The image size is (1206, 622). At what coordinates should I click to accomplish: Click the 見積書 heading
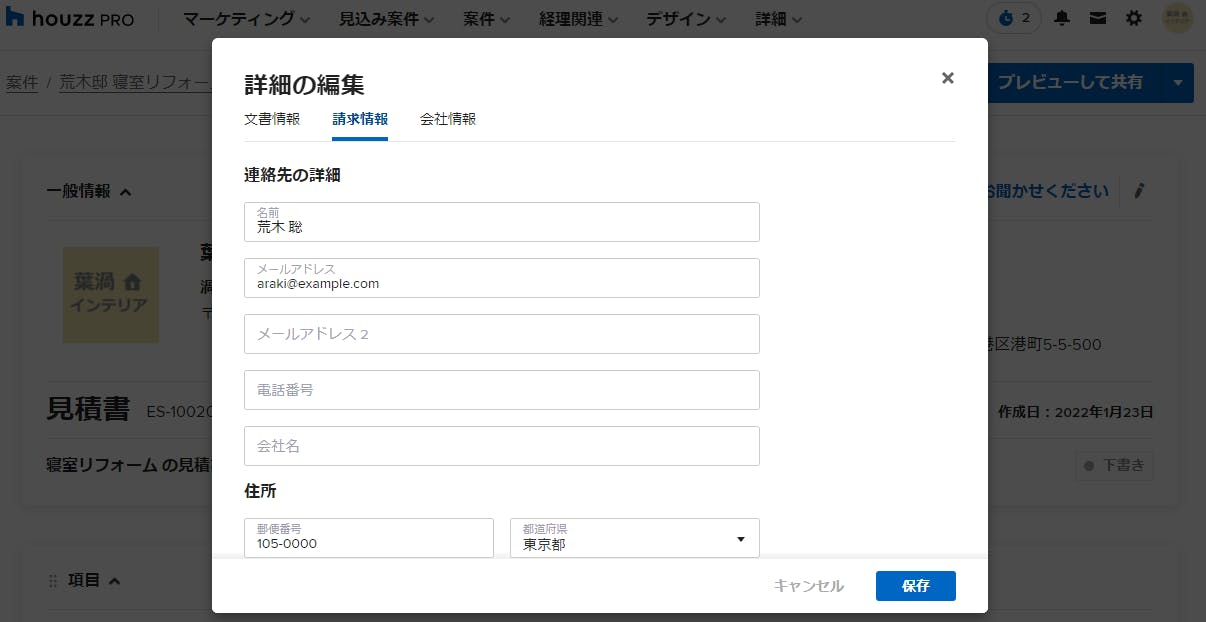(x=88, y=409)
